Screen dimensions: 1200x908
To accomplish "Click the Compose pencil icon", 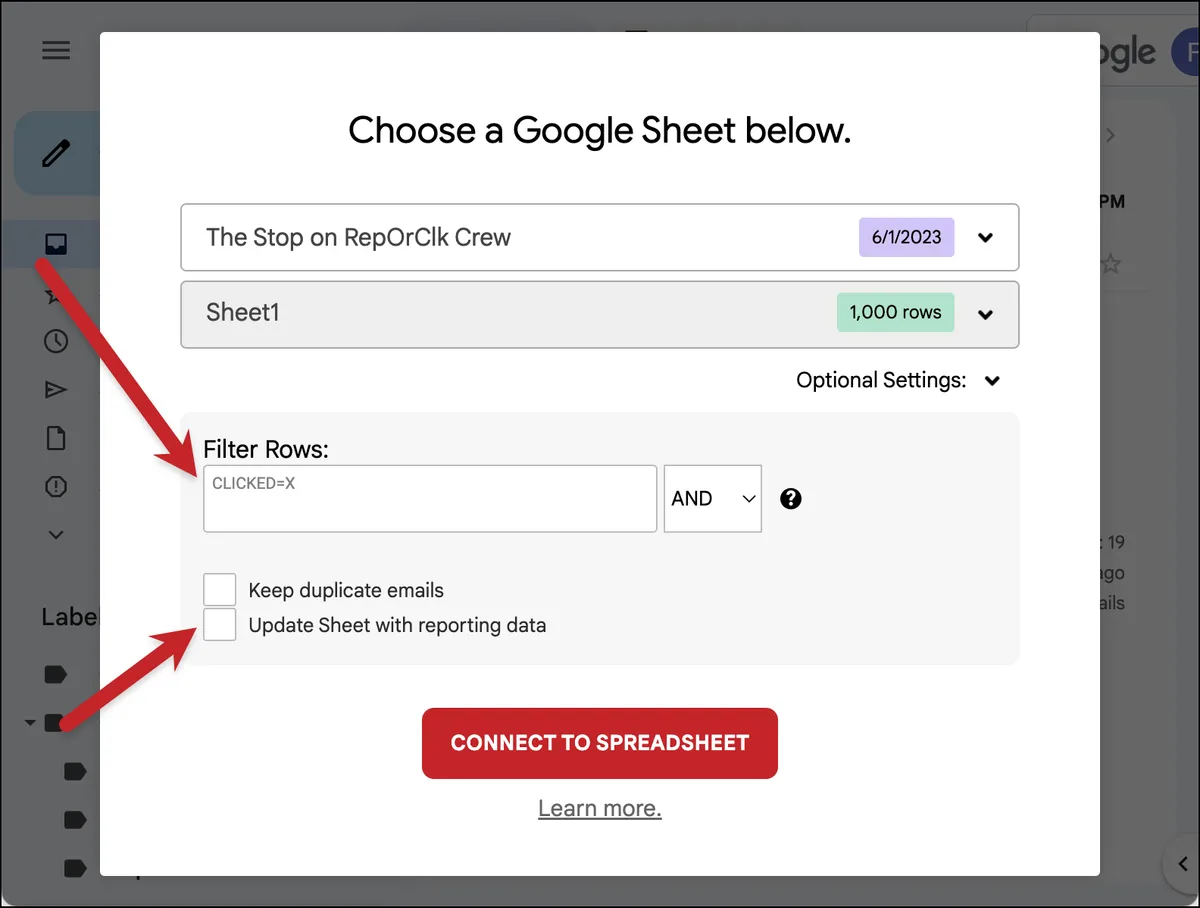I will (x=56, y=153).
